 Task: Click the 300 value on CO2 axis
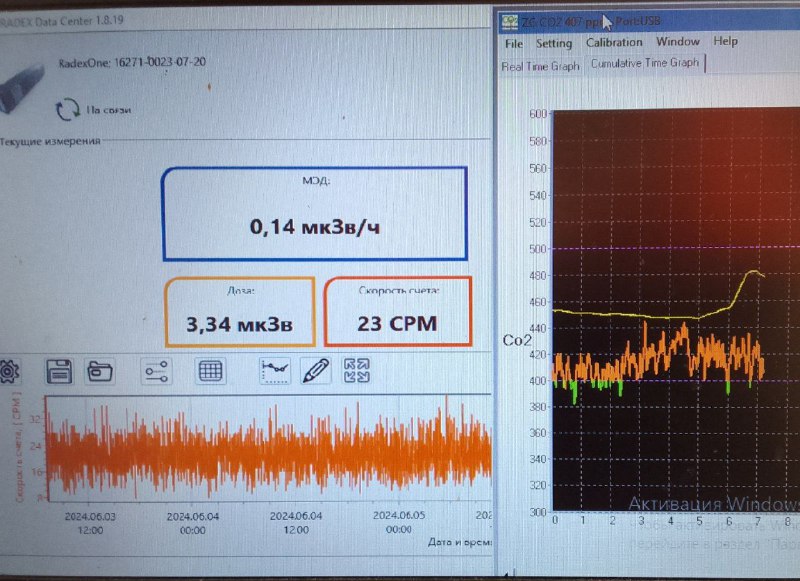538,512
